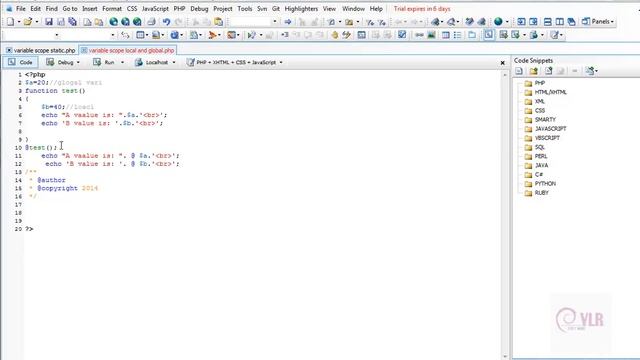640x360 pixels.
Task: Click the Insert image icon
Action: [431, 35]
